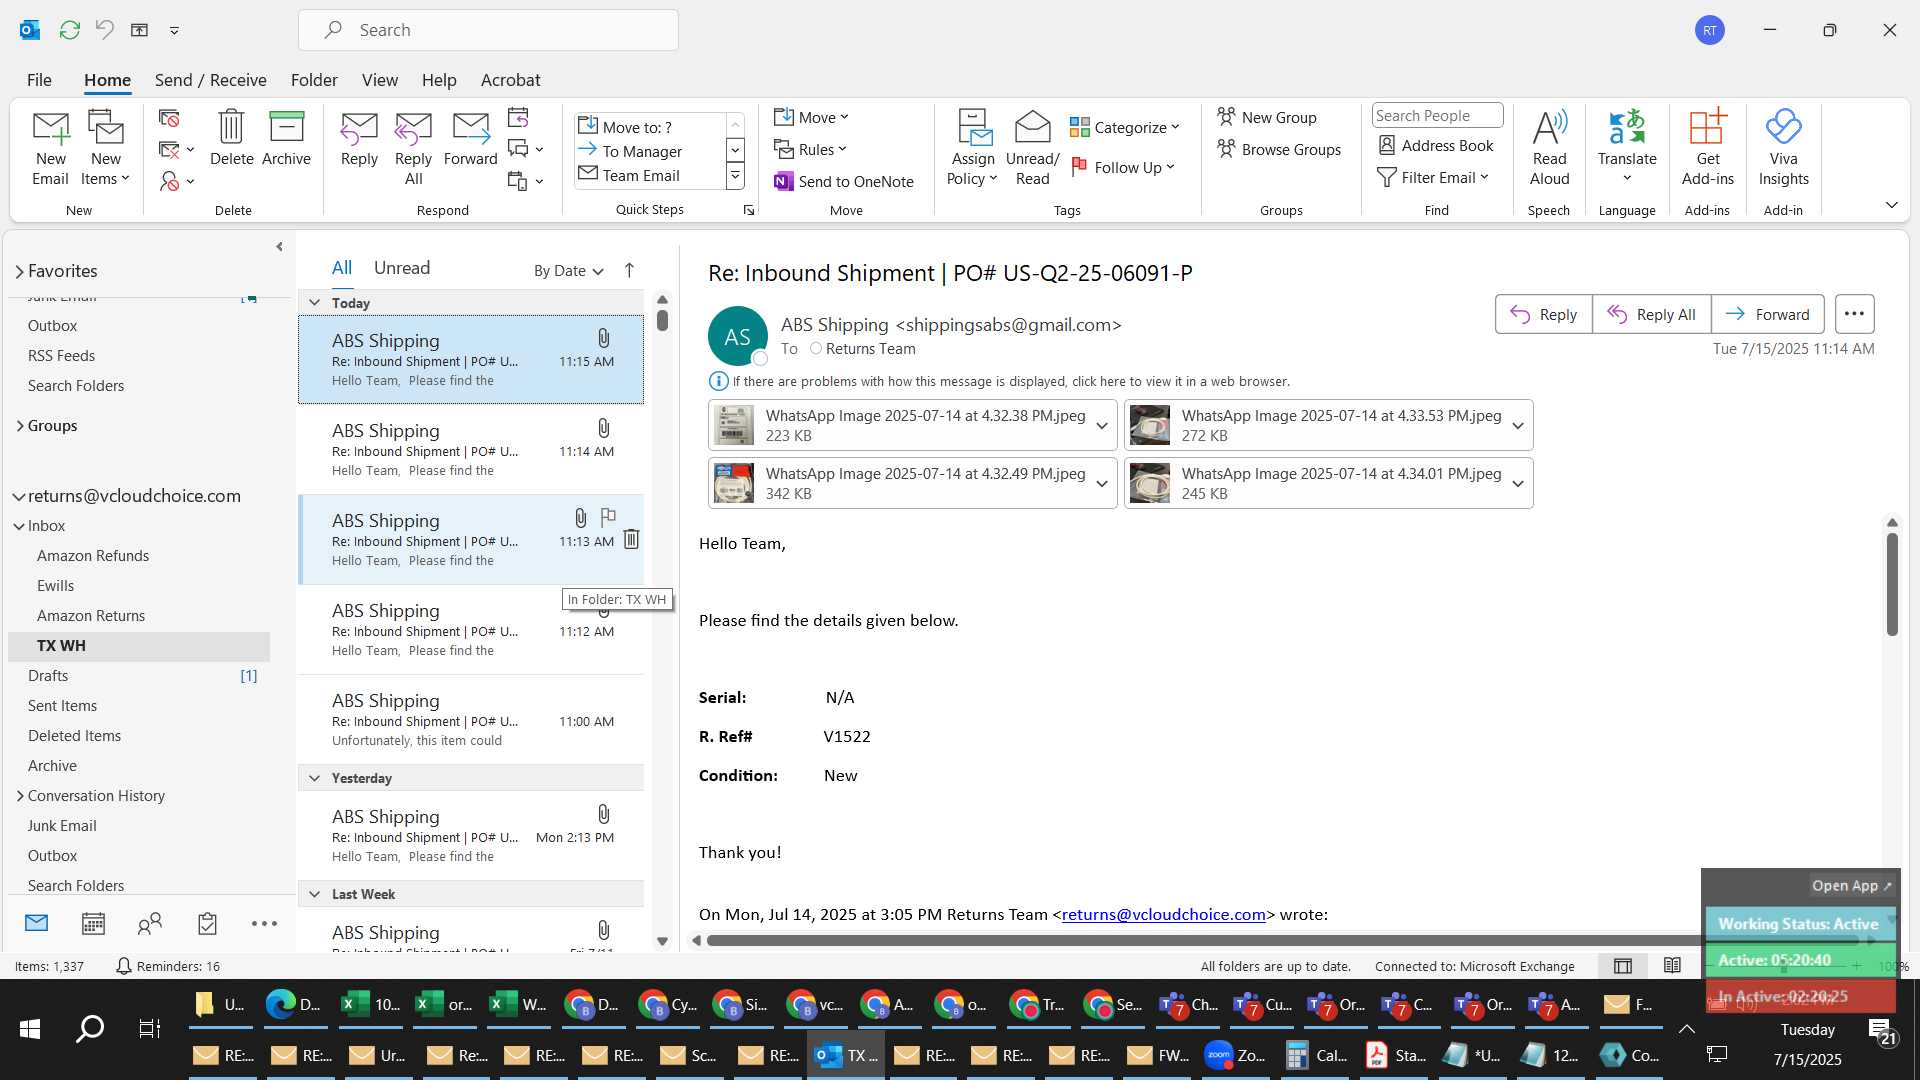Select the All messages filter

342,268
